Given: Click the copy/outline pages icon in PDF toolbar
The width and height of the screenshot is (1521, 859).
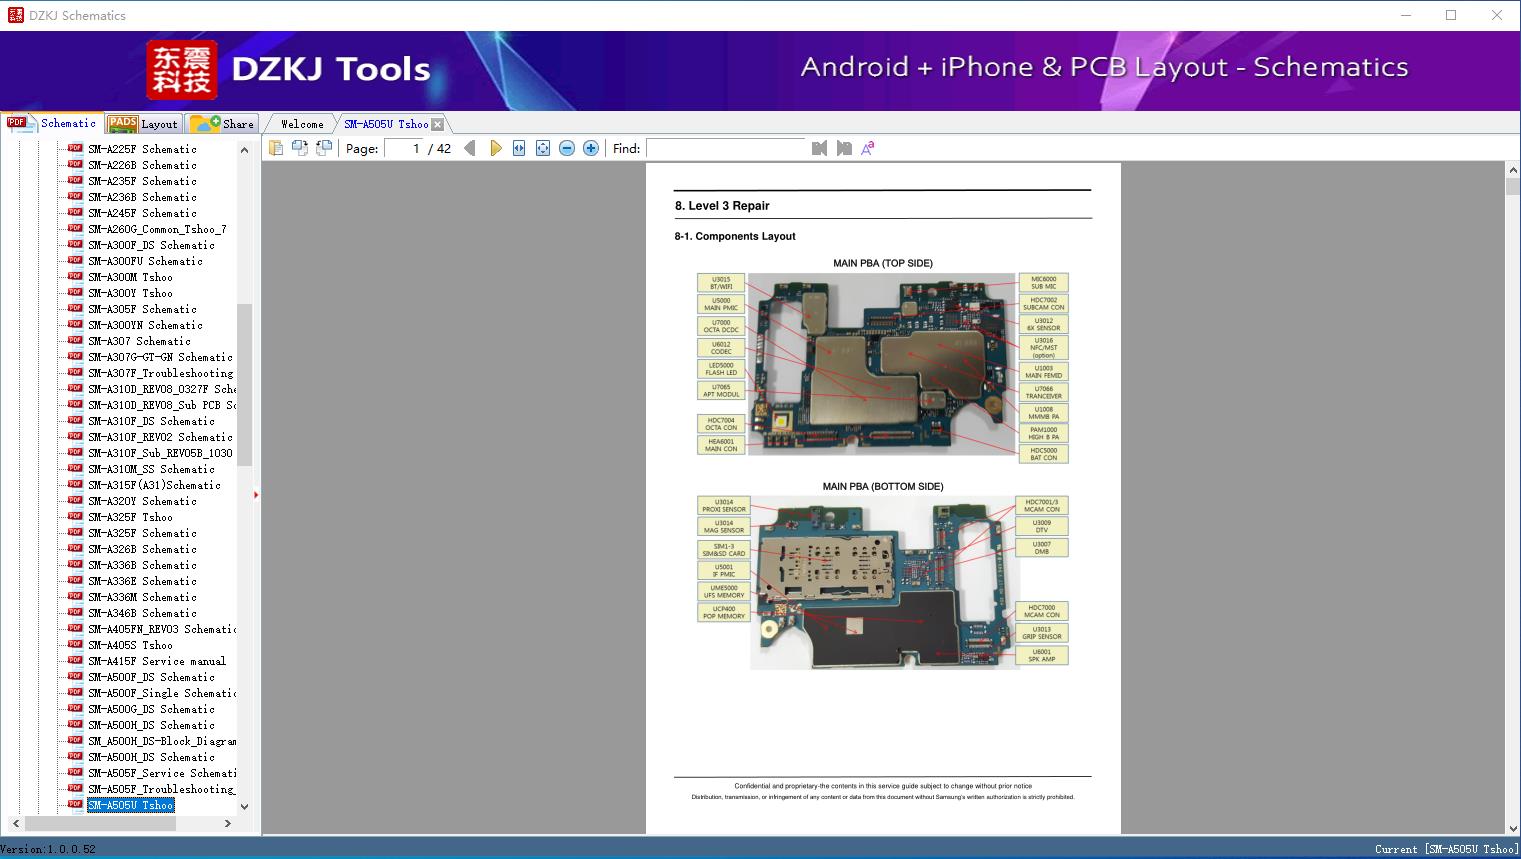Looking at the screenshot, I should 275,148.
